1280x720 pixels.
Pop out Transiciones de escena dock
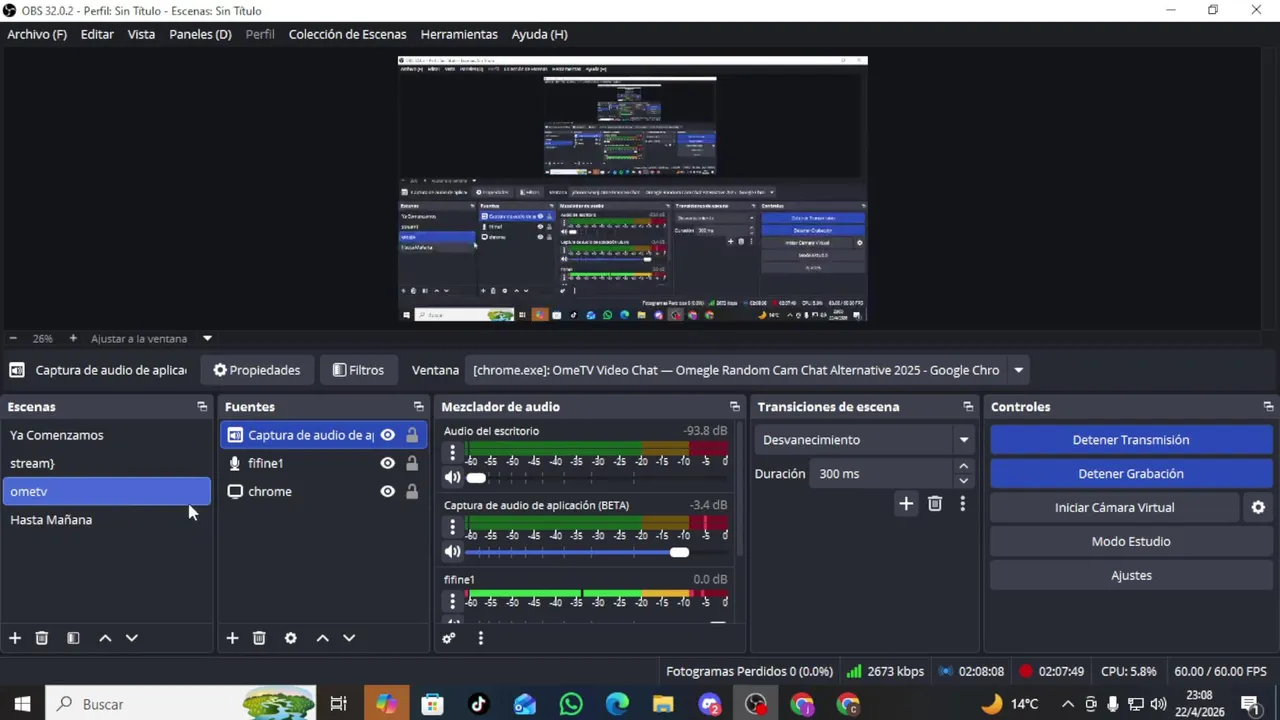(968, 407)
